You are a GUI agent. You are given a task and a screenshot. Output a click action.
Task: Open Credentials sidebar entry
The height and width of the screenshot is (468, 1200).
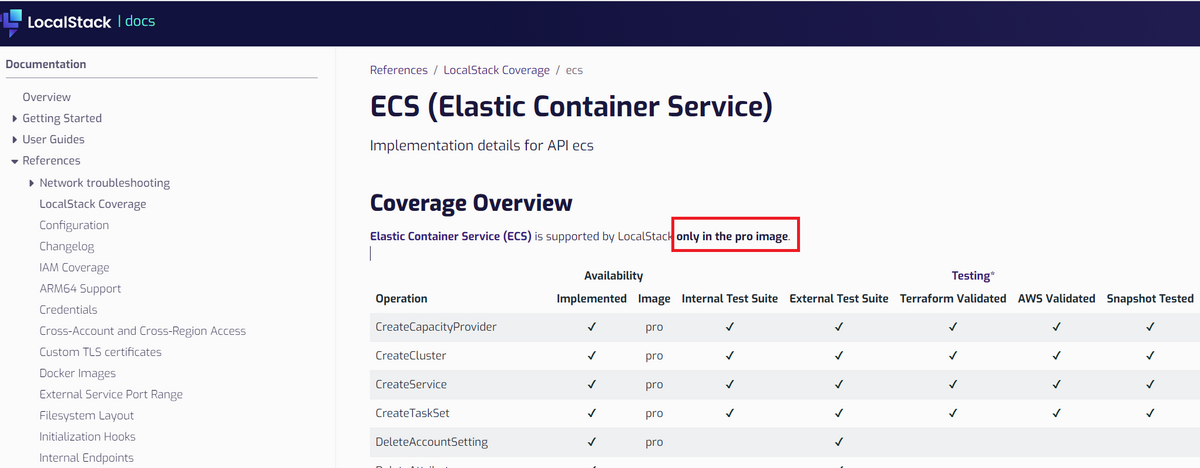69,310
